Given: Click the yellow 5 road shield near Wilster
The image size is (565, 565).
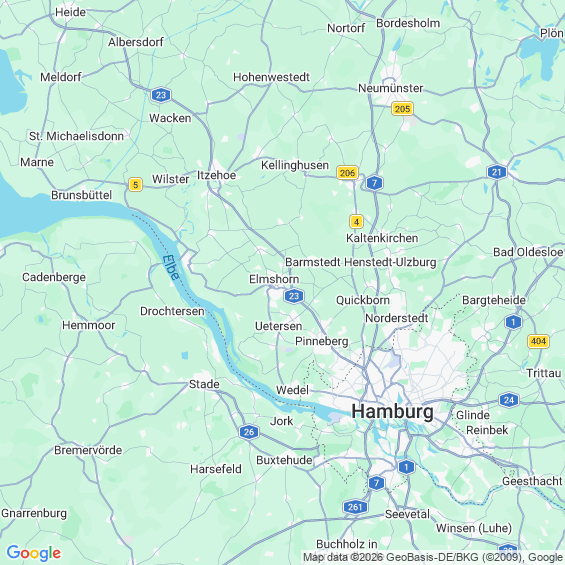Looking at the screenshot, I should click(135, 185).
